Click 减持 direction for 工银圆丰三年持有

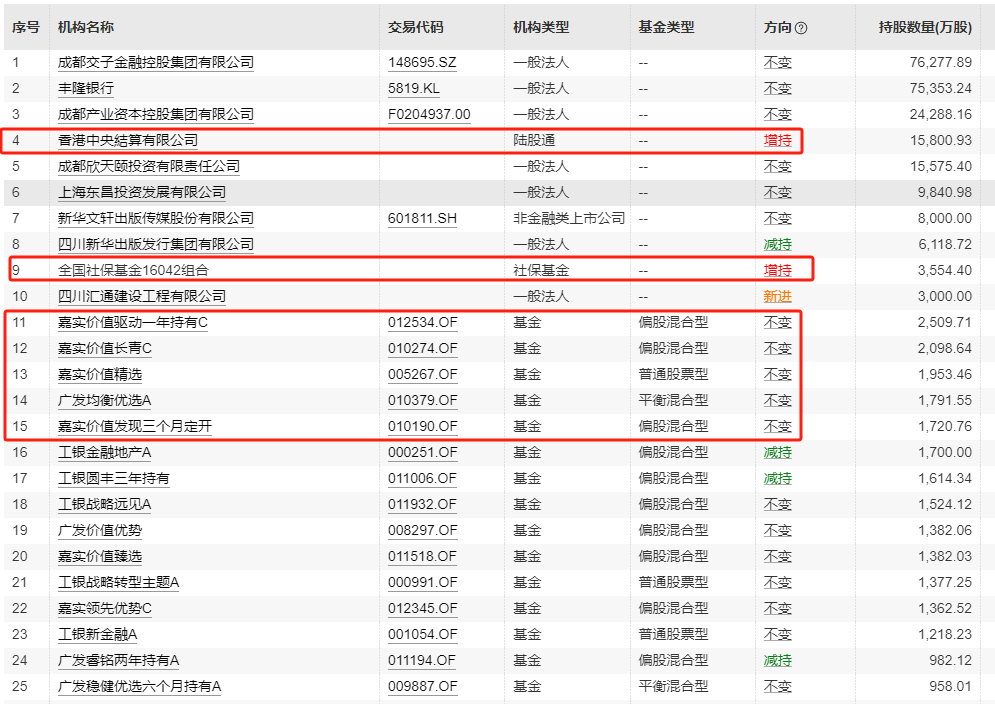tap(777, 479)
